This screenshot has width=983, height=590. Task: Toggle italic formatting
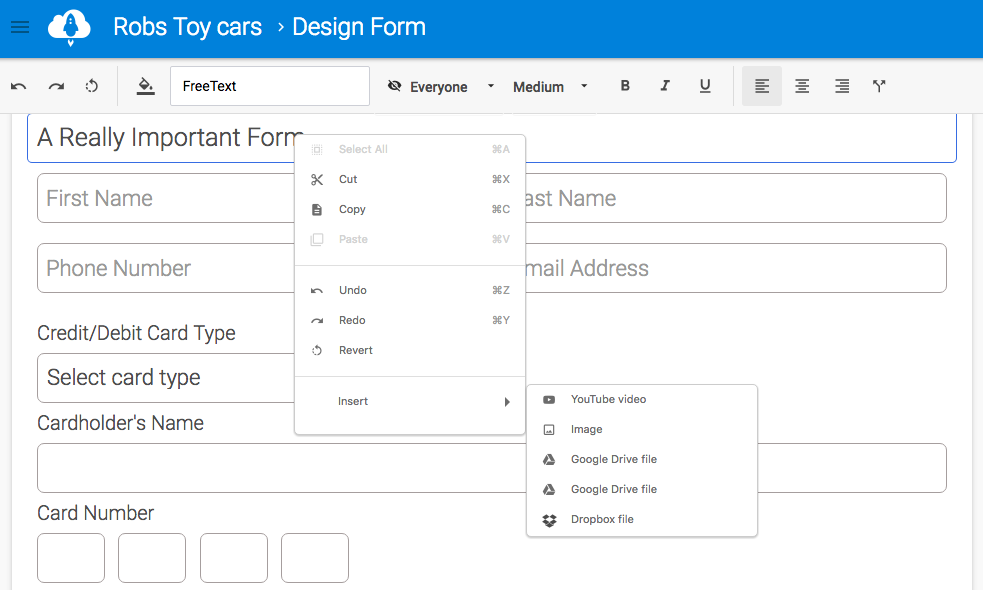point(665,87)
